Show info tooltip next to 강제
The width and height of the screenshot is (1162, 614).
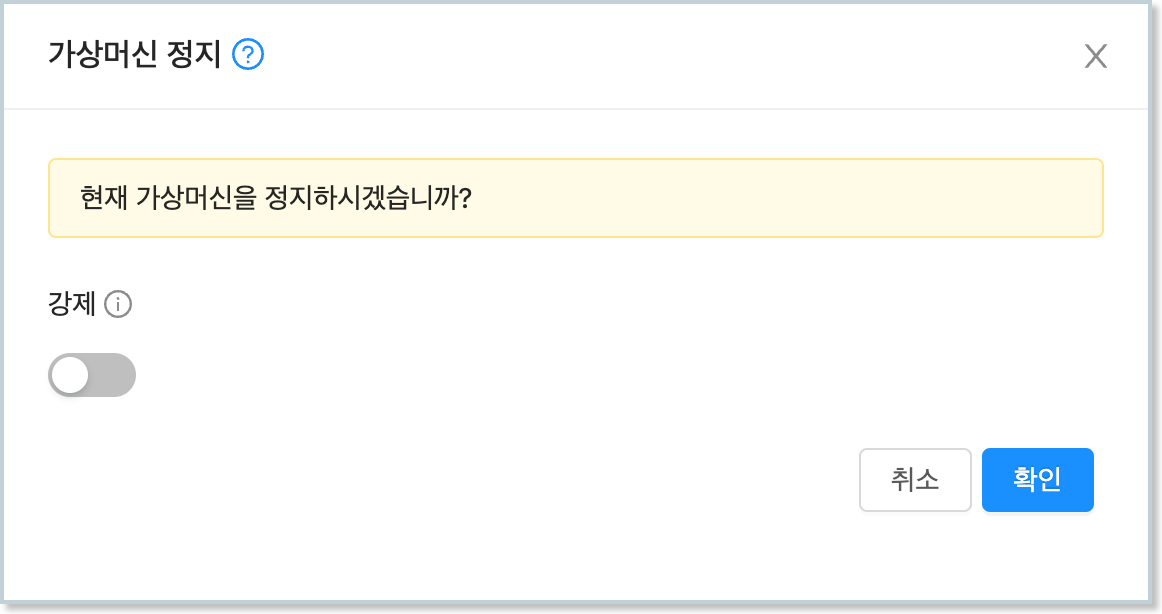[x=118, y=304]
